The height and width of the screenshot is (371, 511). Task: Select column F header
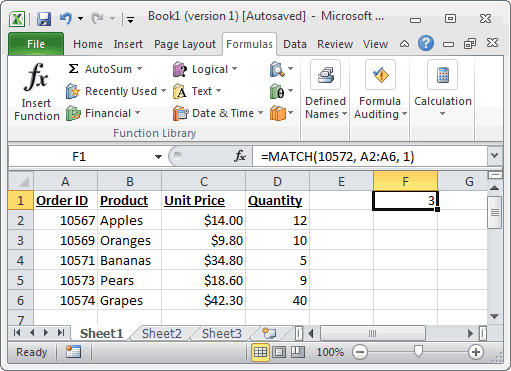coord(405,181)
